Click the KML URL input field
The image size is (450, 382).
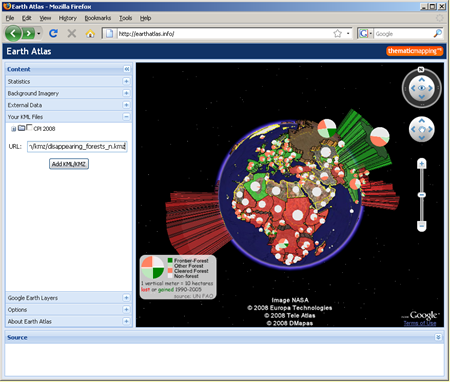77,146
